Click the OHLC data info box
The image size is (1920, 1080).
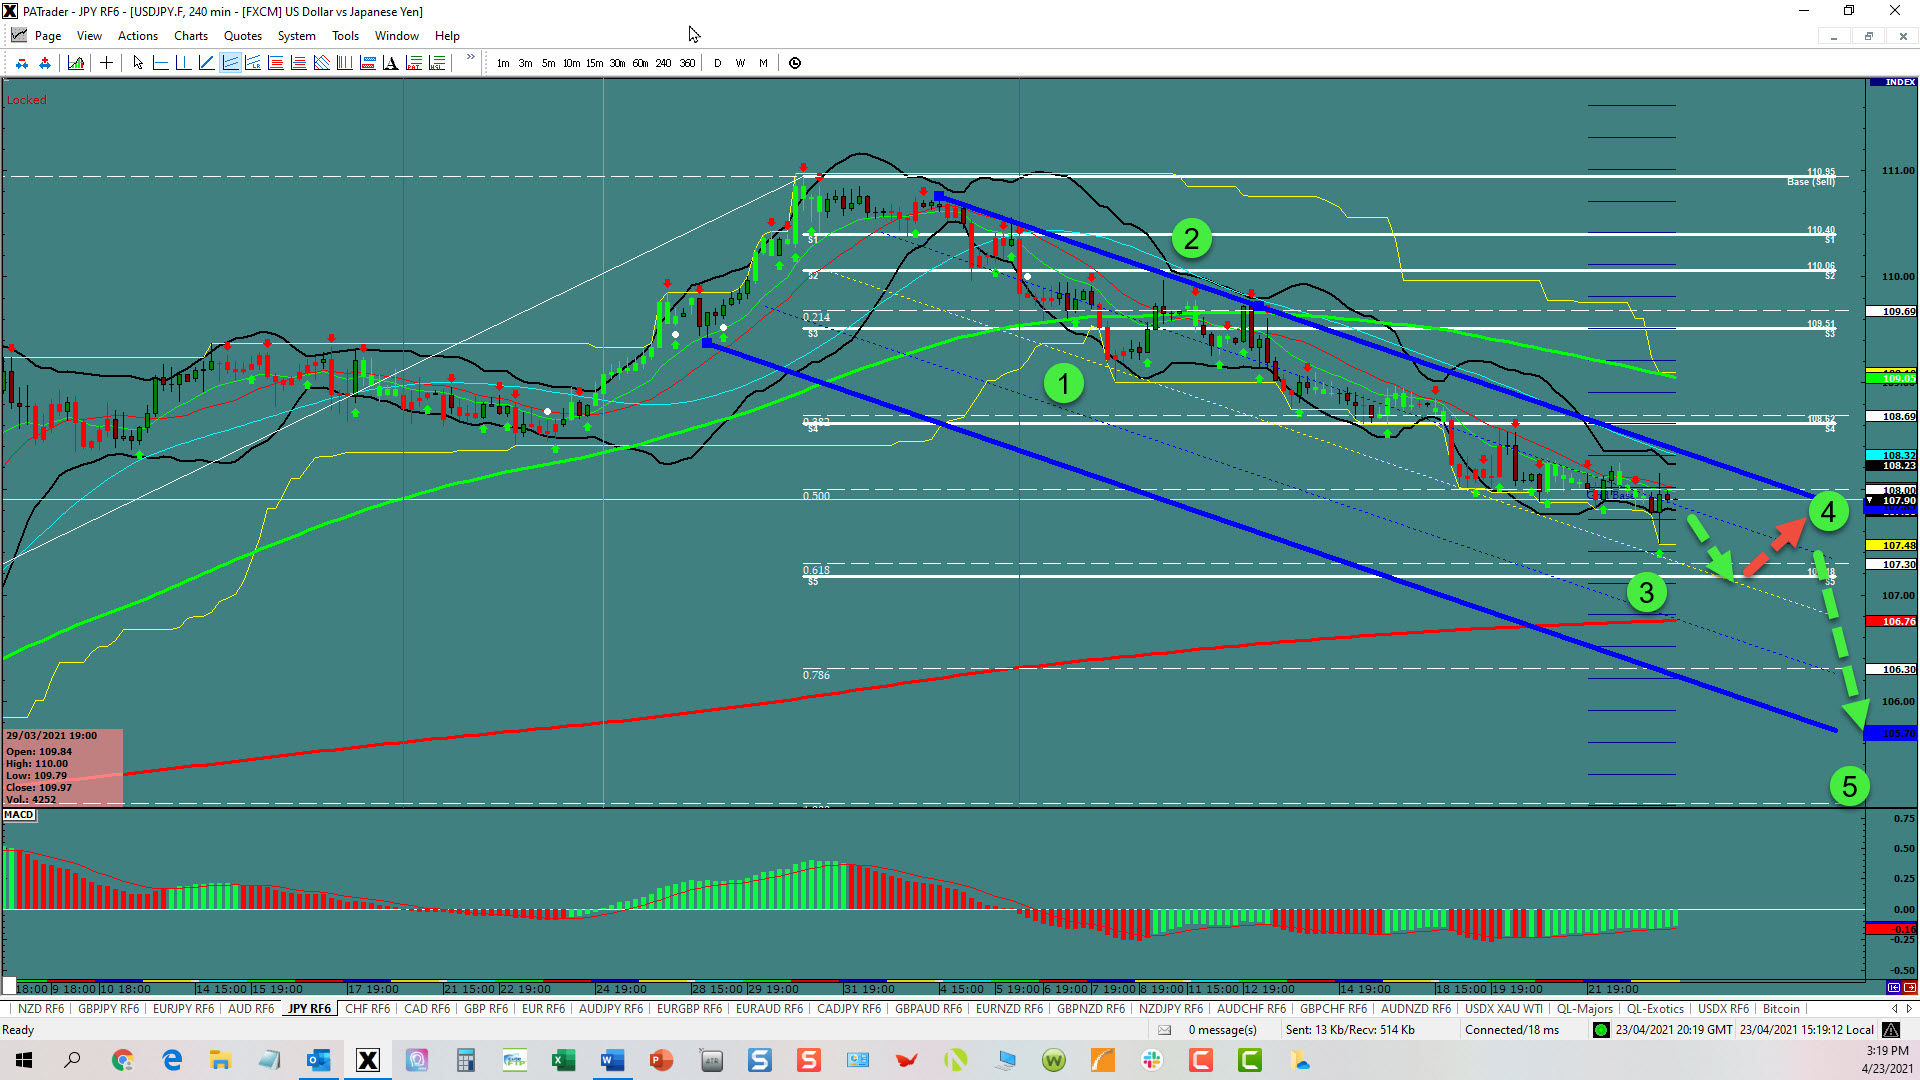point(63,767)
